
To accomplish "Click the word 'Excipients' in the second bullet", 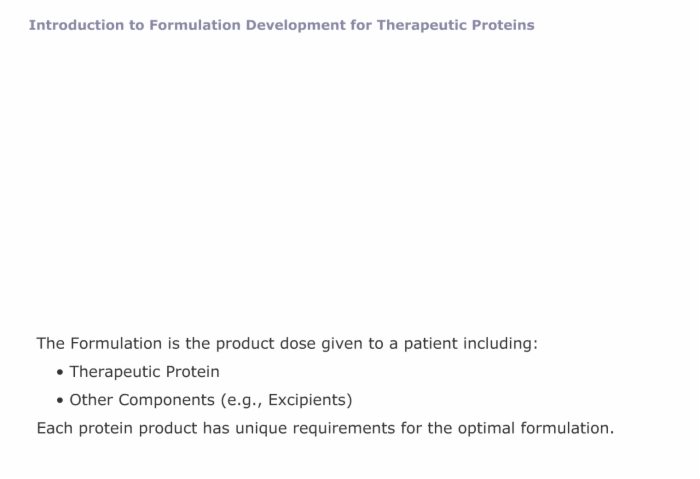I will point(308,400).
